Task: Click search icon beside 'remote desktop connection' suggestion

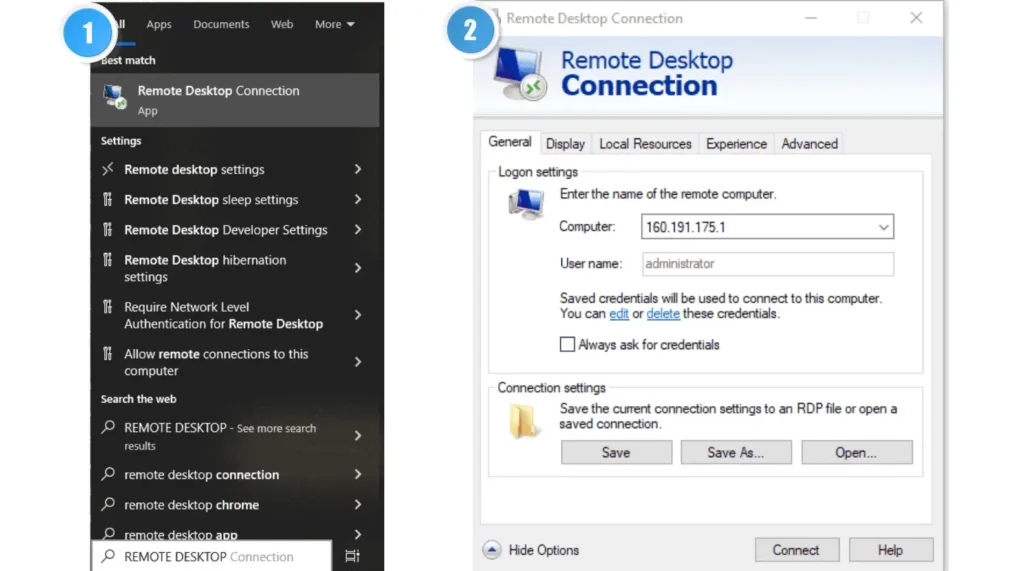Action: tap(108, 474)
